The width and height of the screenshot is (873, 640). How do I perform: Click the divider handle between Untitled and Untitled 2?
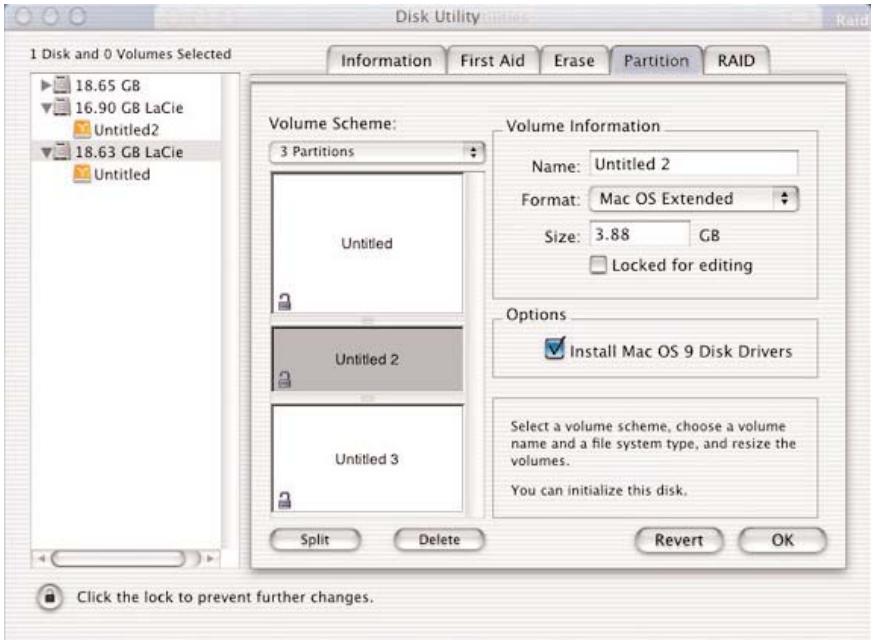pos(367,321)
